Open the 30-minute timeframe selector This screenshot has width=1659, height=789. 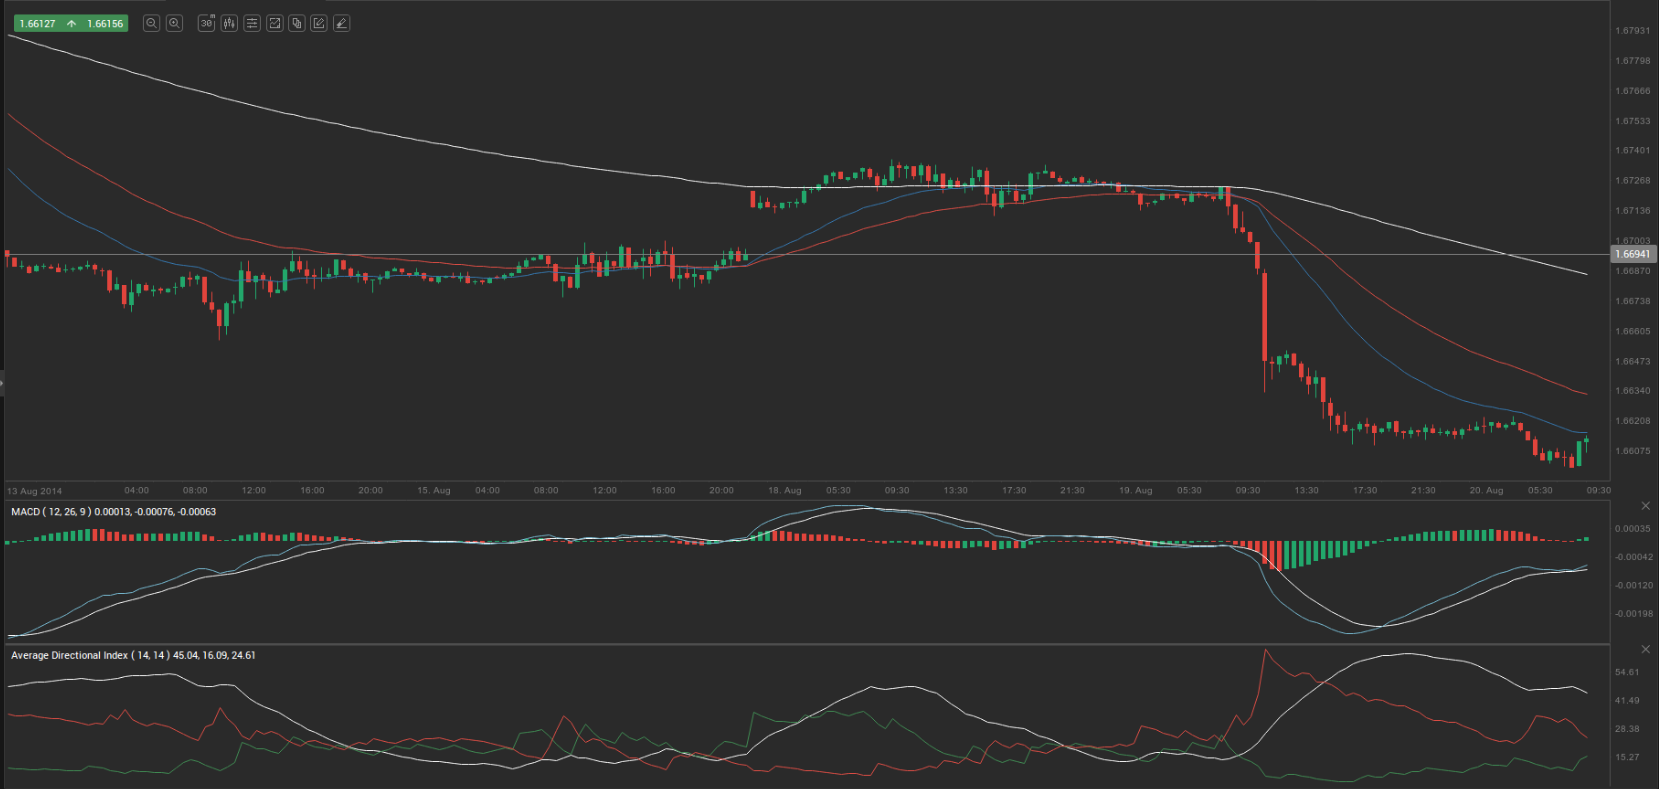pos(206,23)
